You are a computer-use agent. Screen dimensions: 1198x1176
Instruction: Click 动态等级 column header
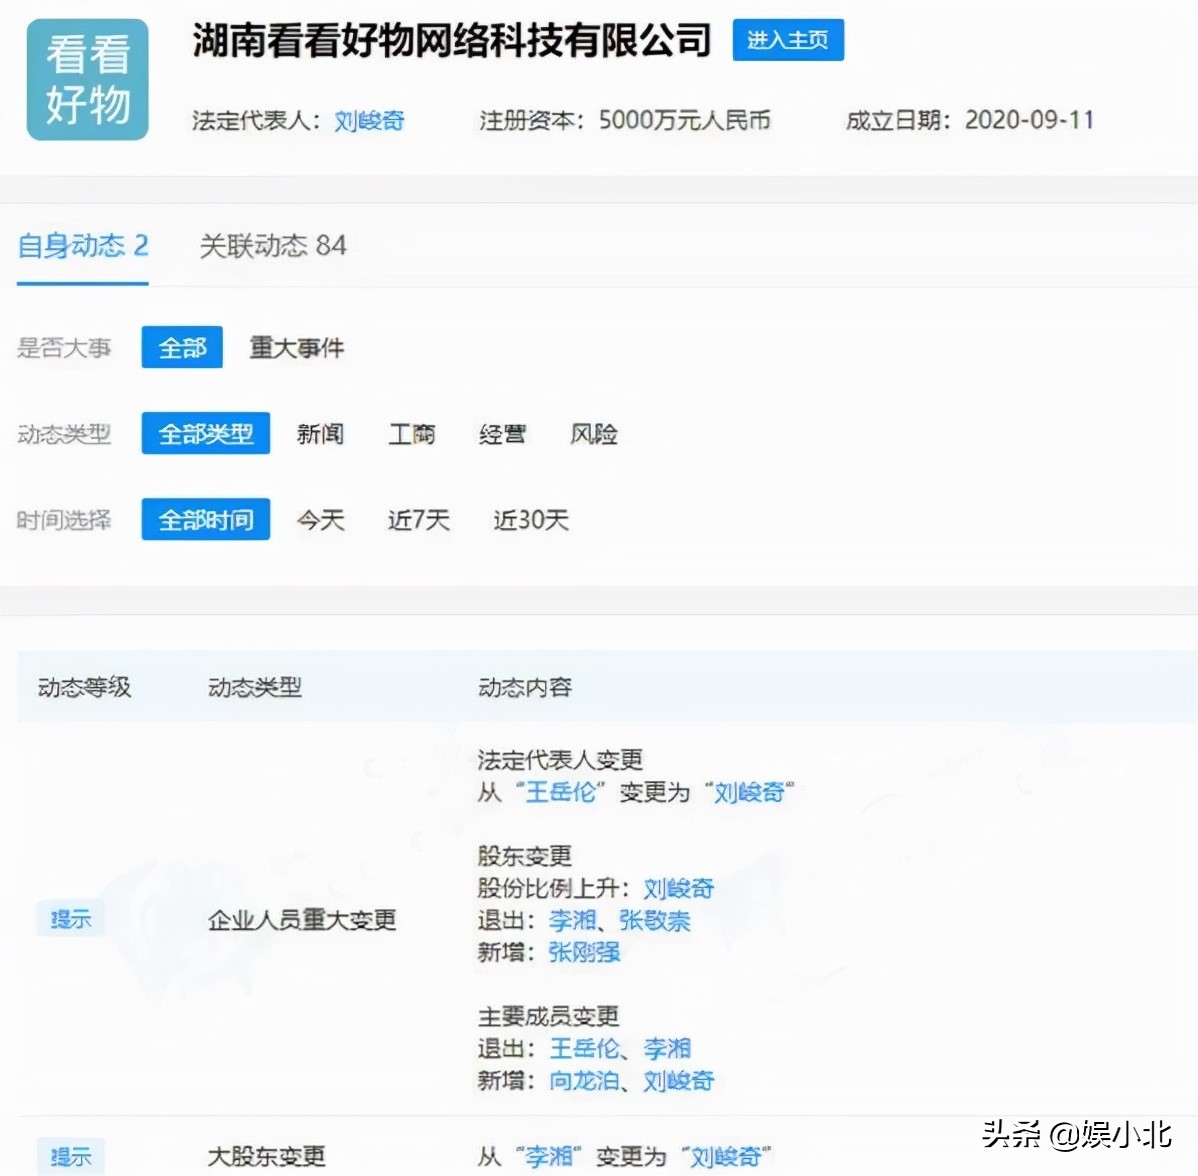tap(84, 687)
